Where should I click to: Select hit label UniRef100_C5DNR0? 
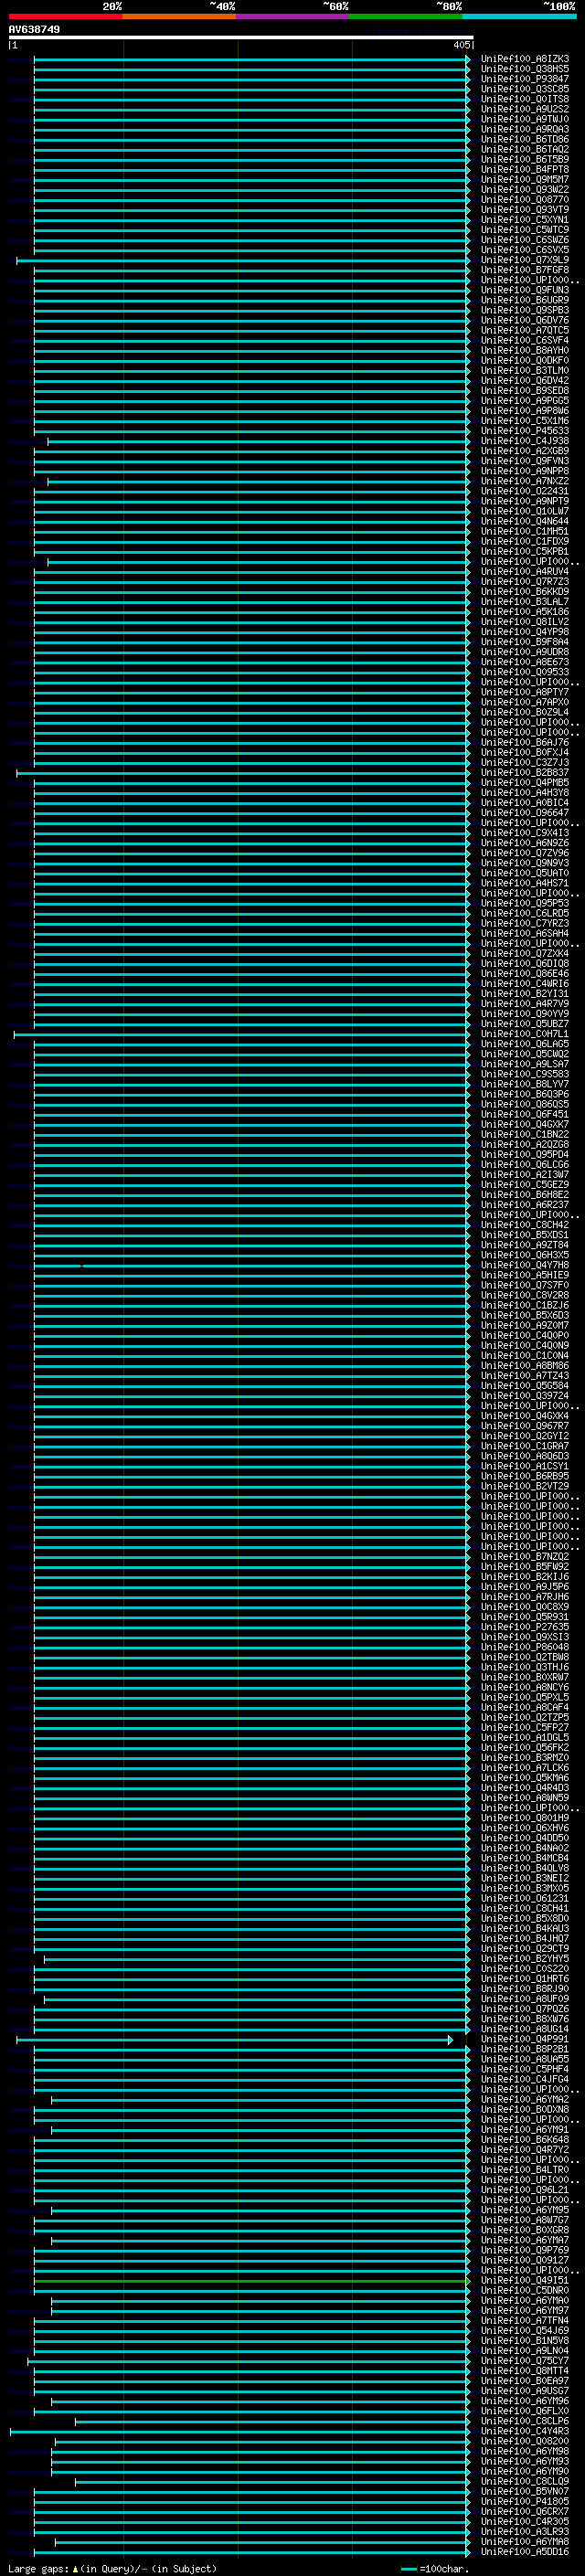coord(525,2290)
